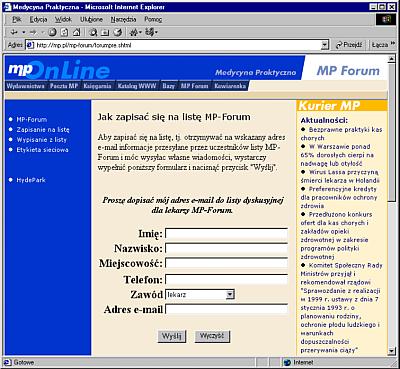The image size is (400, 369).
Task: Click the Zapisanie na listę link
Action: coord(43,130)
